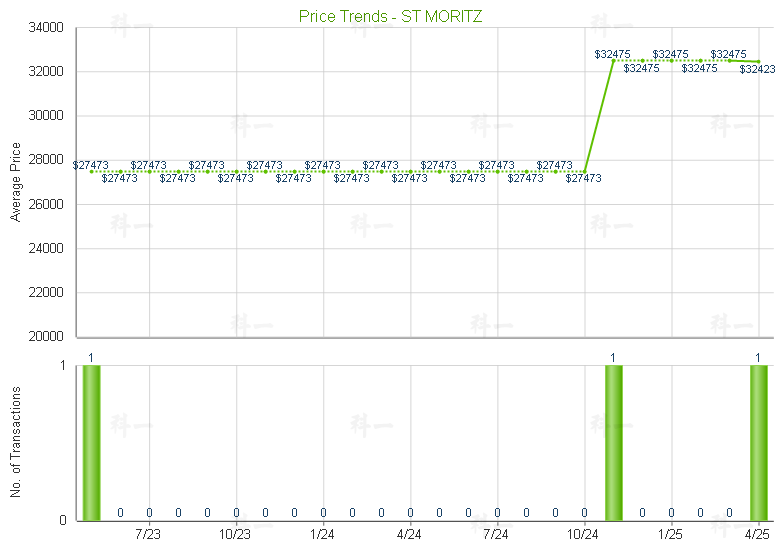The width and height of the screenshot is (780, 550).
Task: Select the 10/24 x-axis date label
Action: [583, 535]
